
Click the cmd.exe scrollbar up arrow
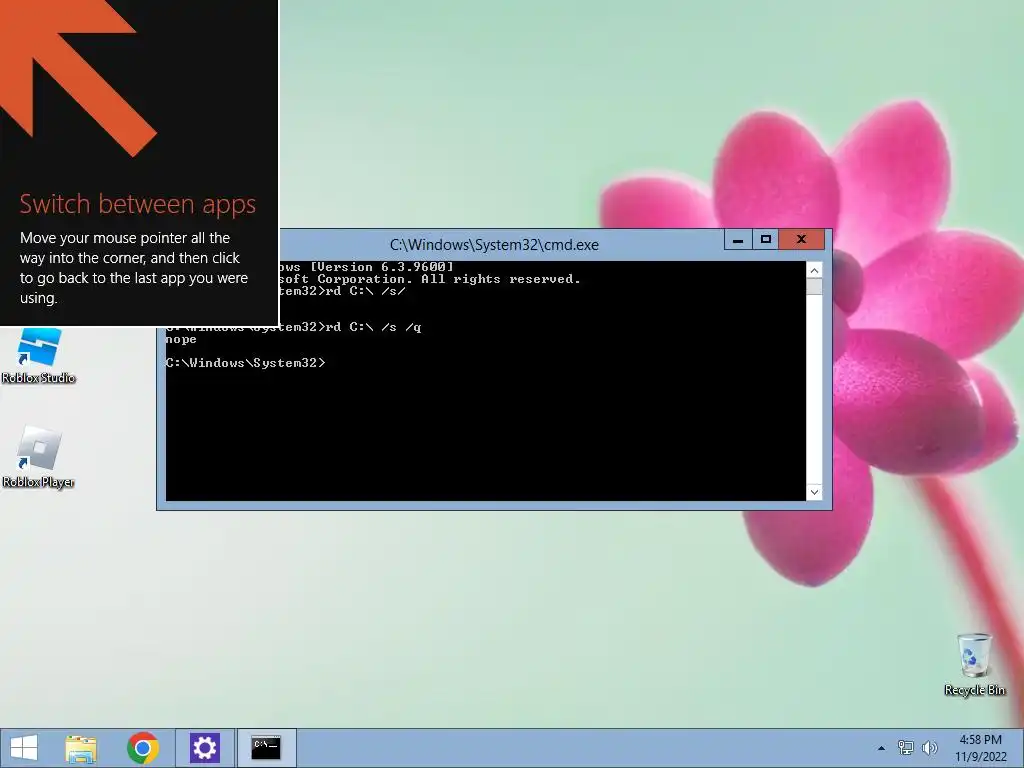814,270
